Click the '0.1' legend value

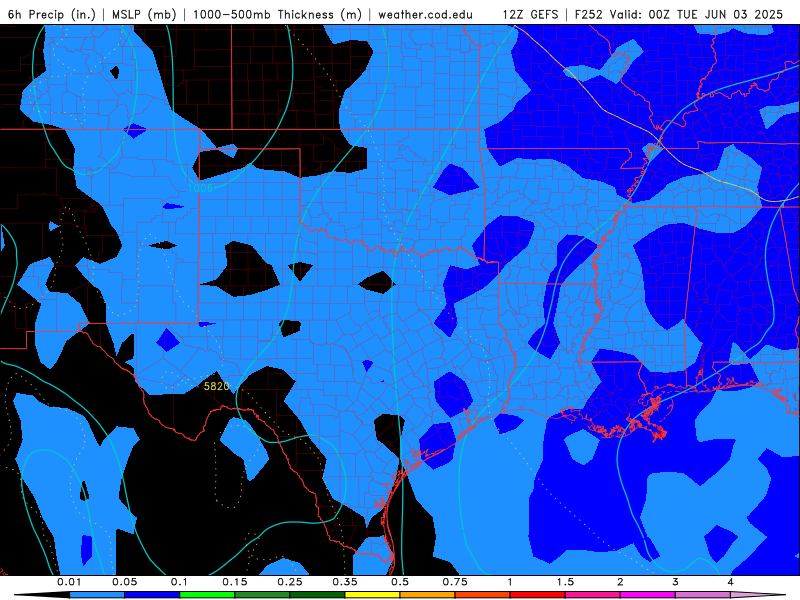point(179,582)
